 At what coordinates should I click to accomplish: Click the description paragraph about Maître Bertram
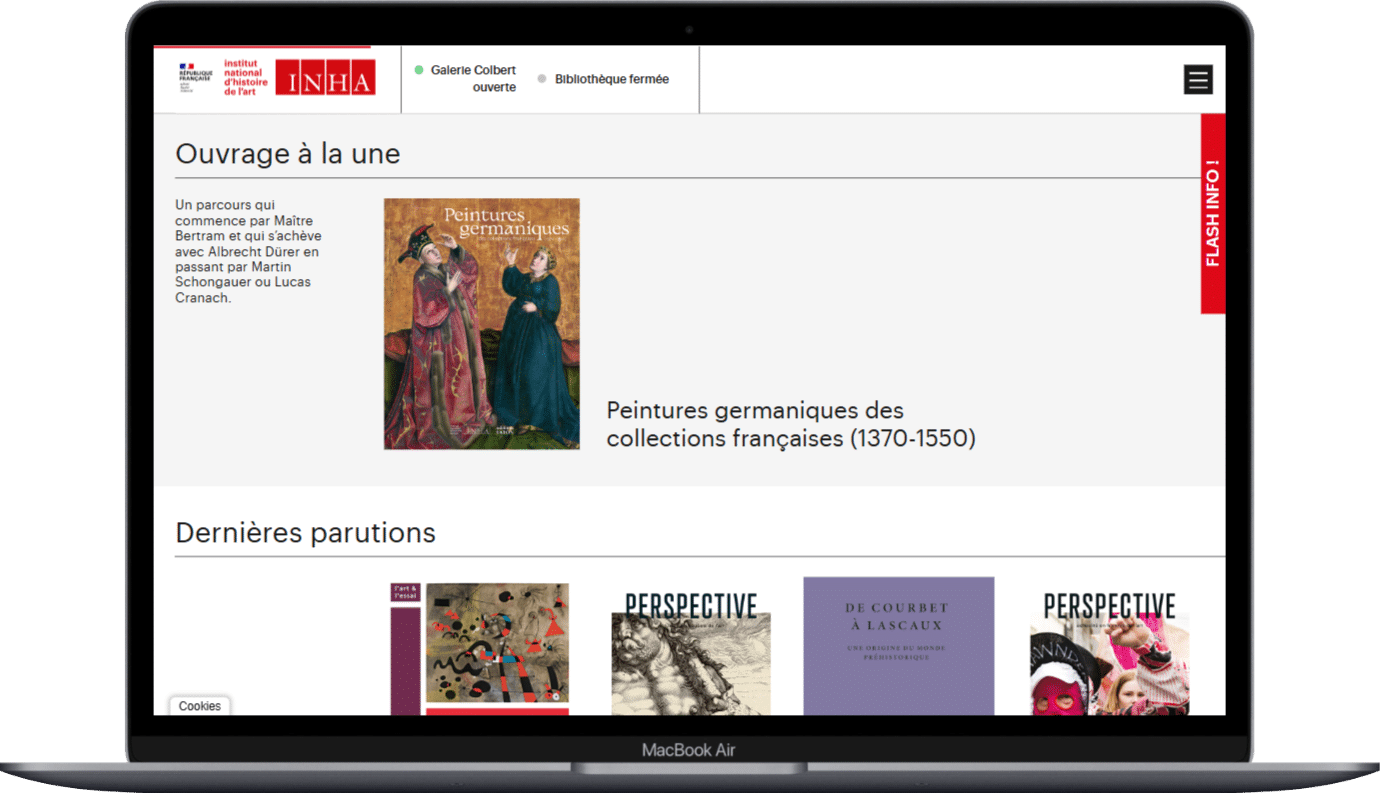tap(248, 251)
